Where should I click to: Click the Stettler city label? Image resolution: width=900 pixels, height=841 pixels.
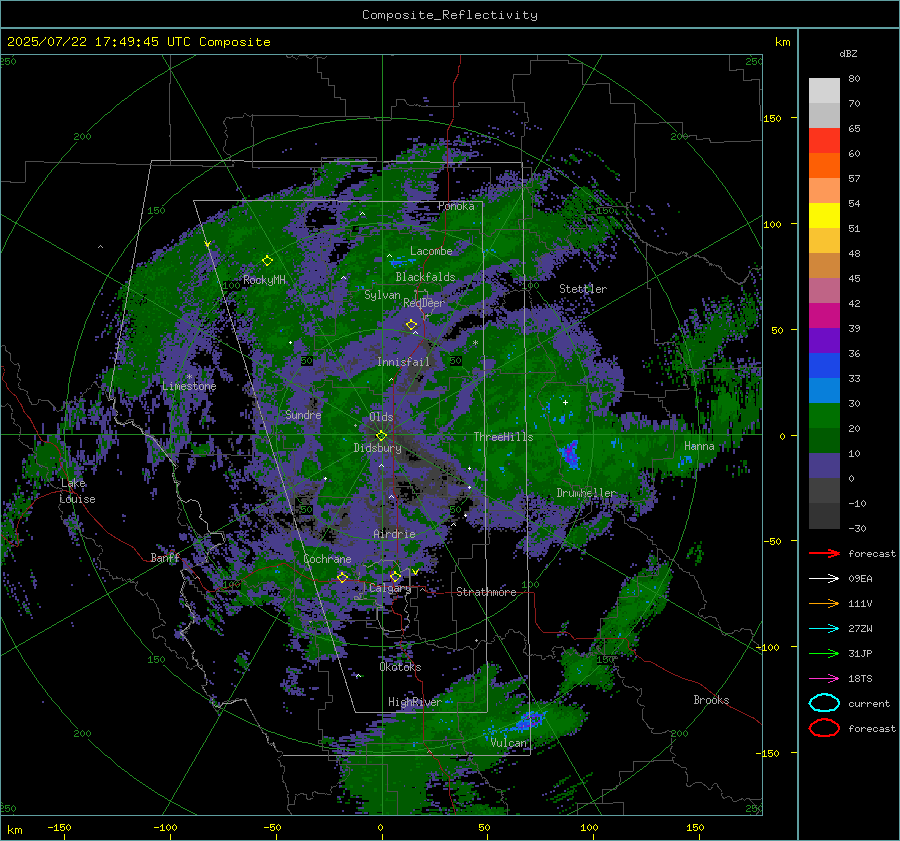(583, 289)
